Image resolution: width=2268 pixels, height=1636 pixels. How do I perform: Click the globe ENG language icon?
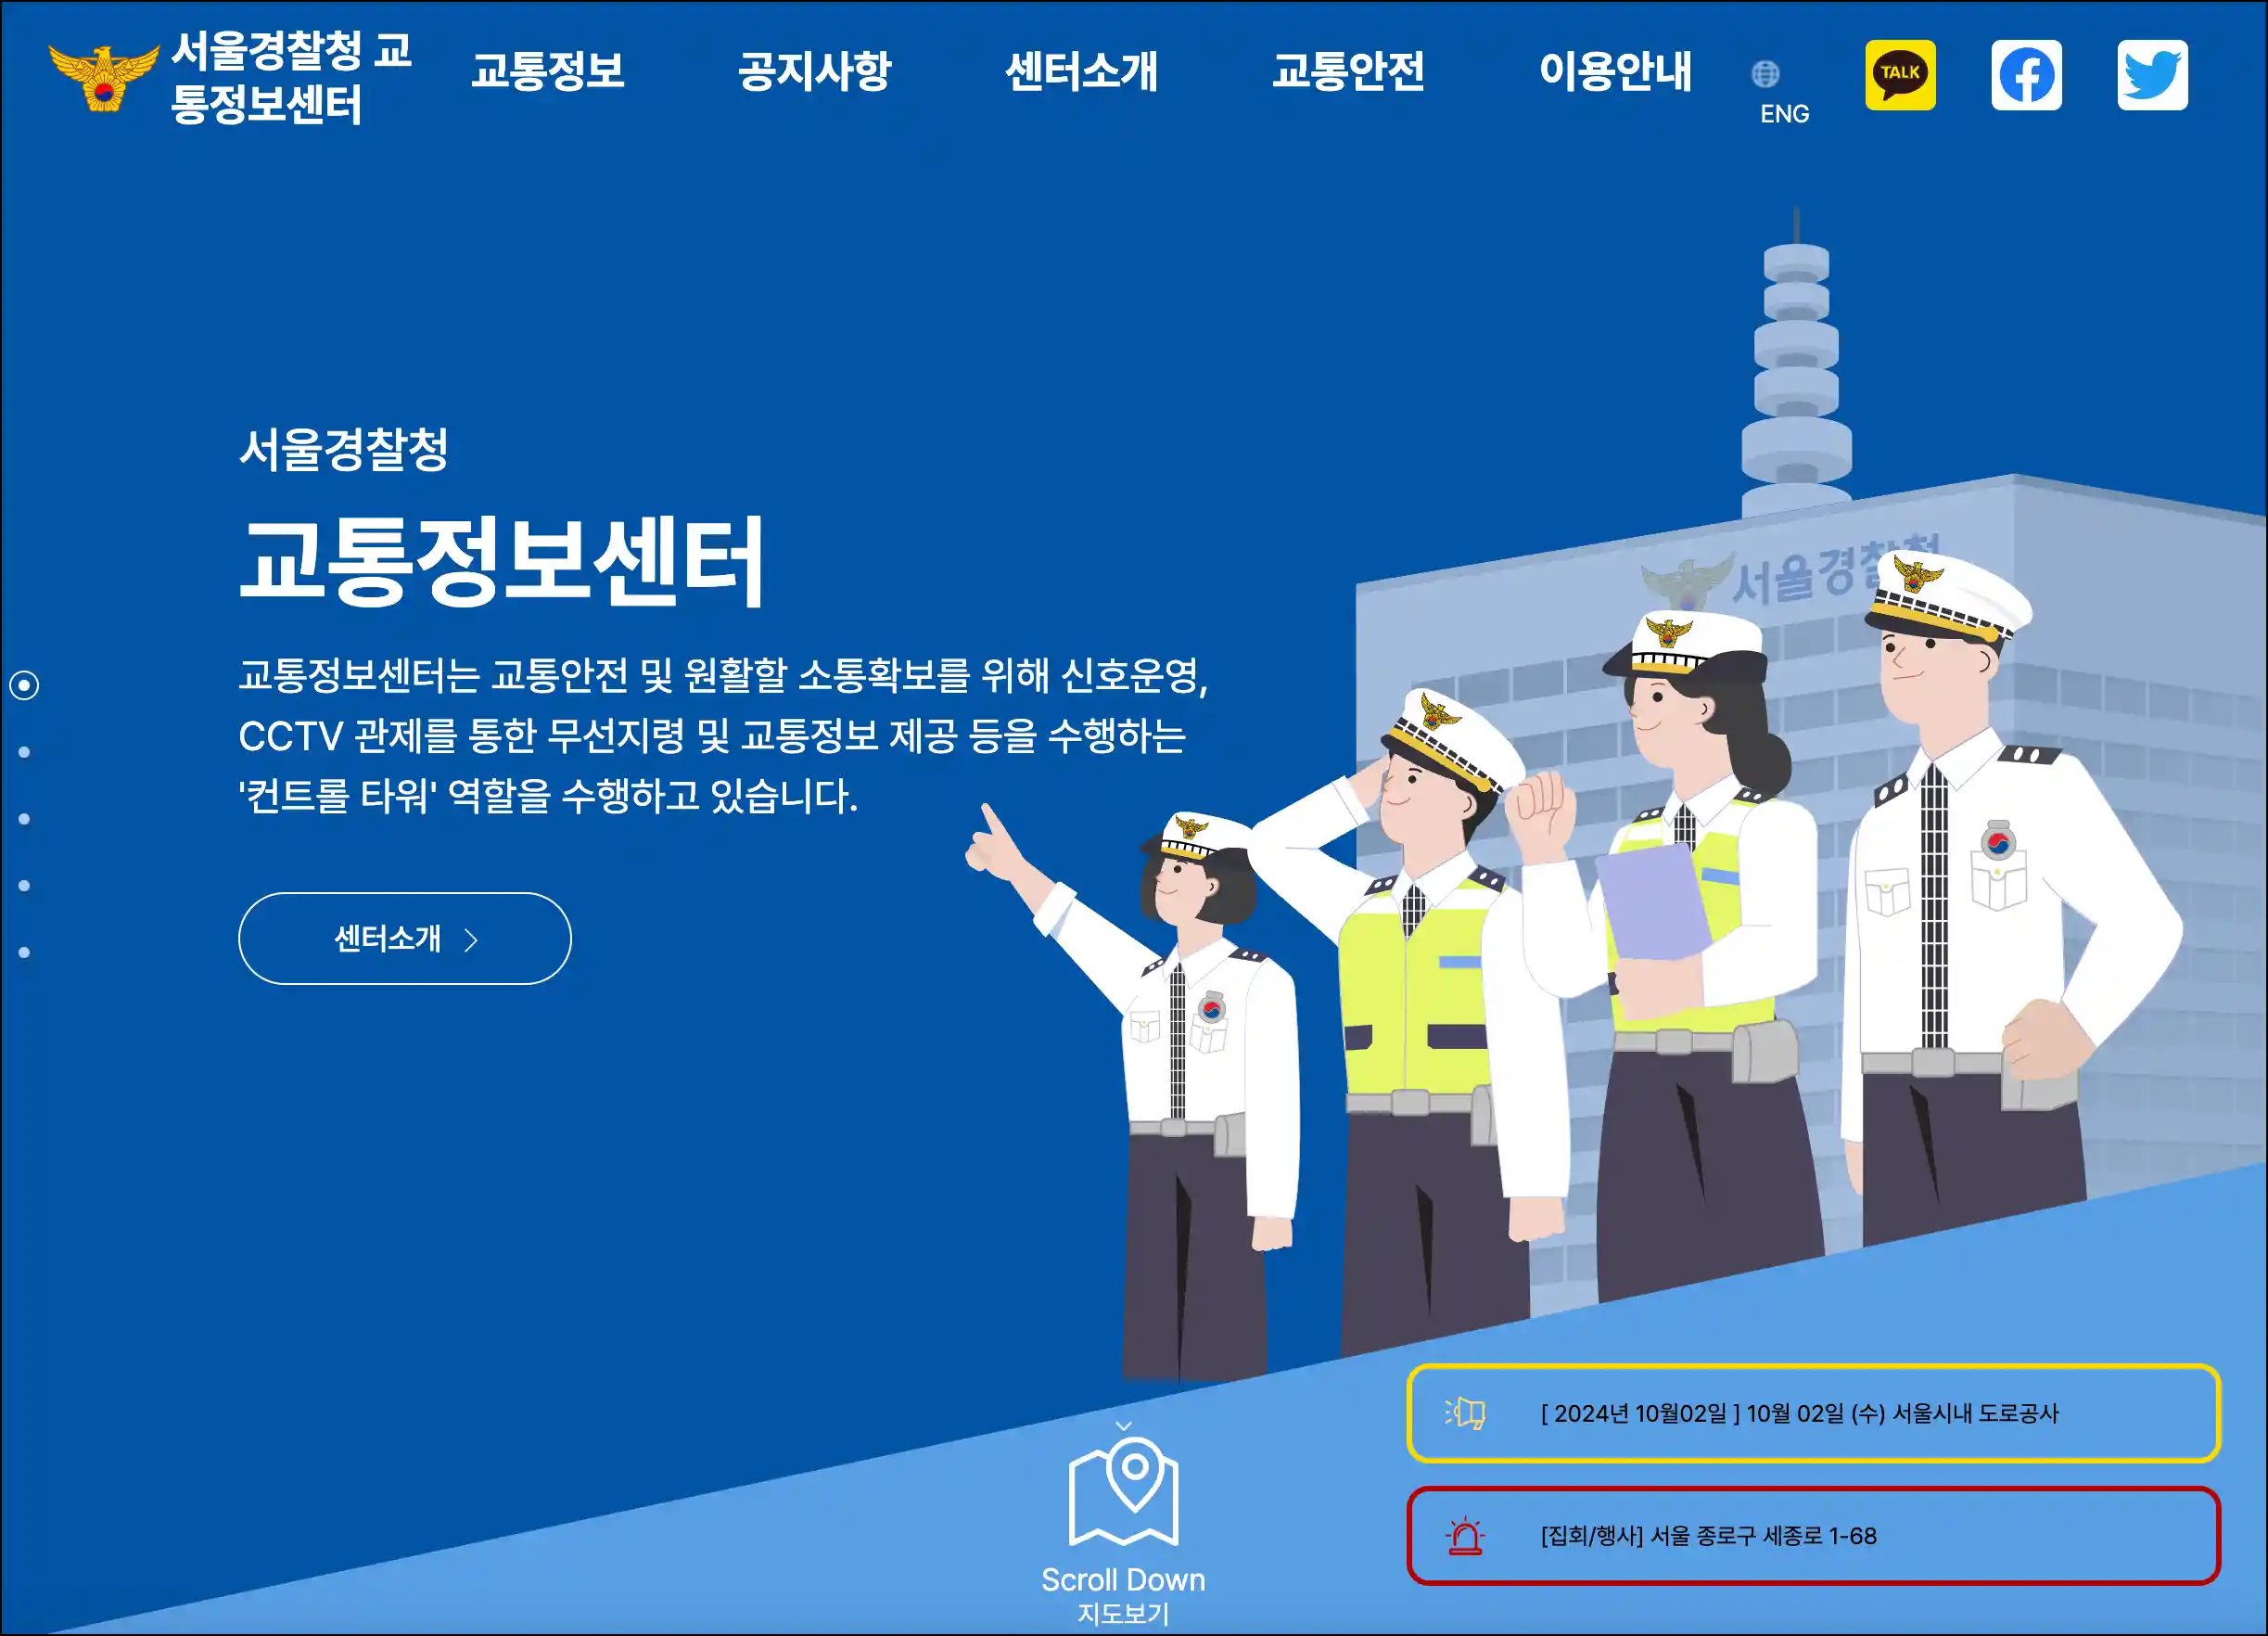(1766, 73)
